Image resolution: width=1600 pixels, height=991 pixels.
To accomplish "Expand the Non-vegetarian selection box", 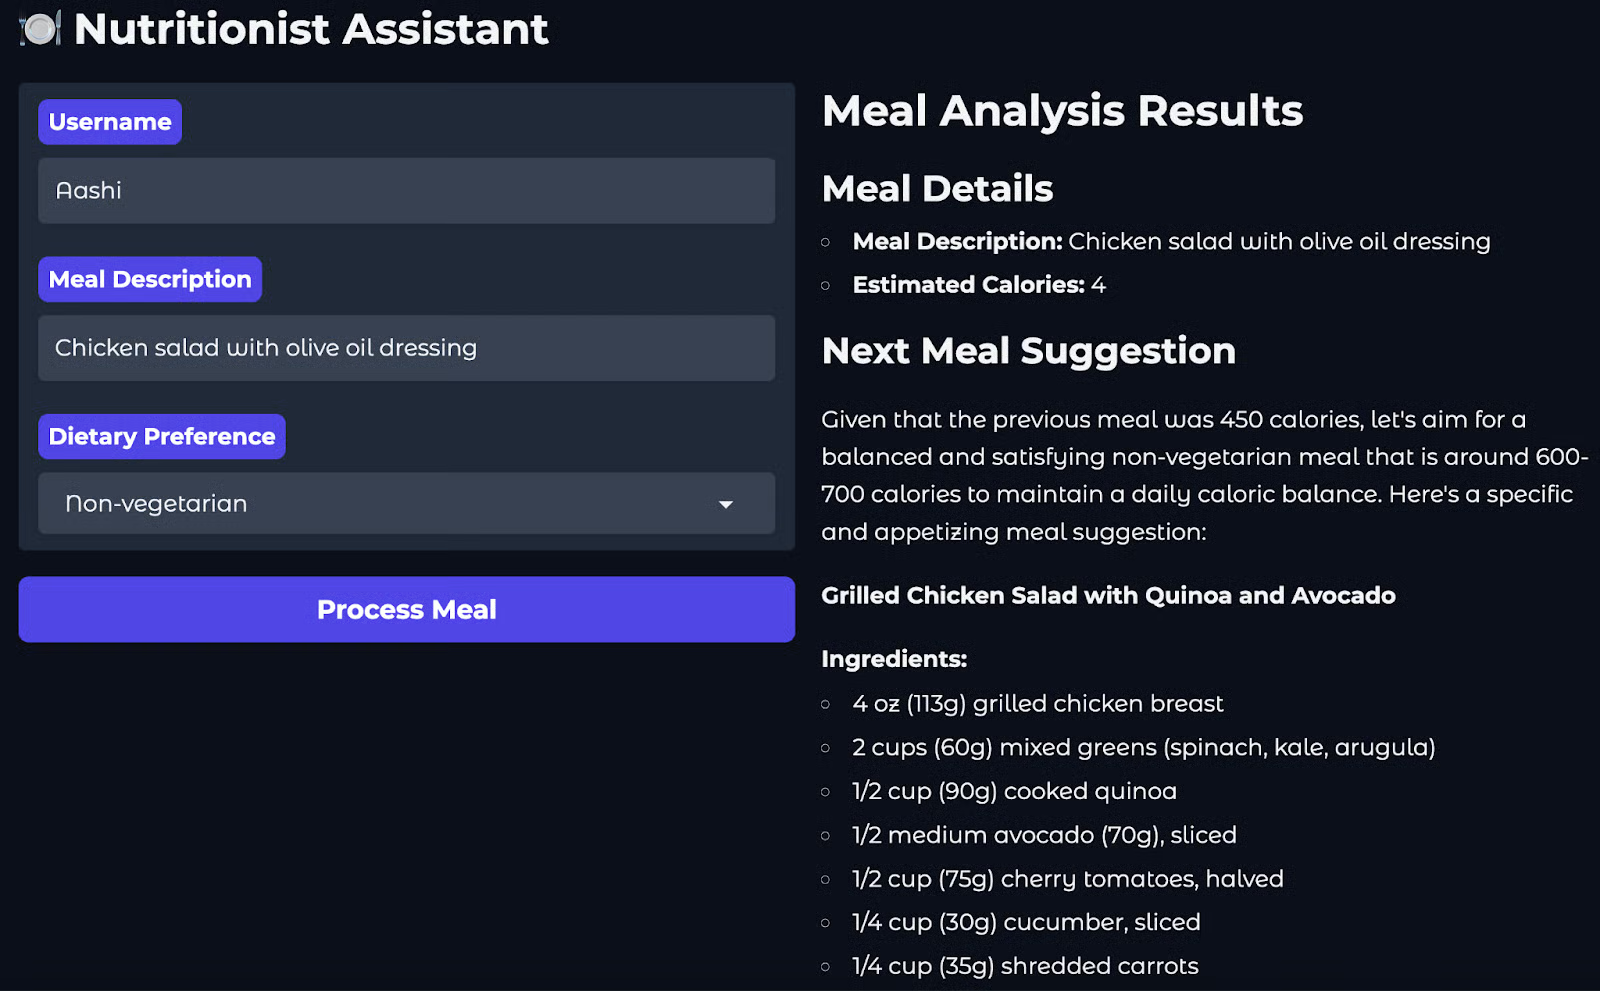I will click(406, 503).
